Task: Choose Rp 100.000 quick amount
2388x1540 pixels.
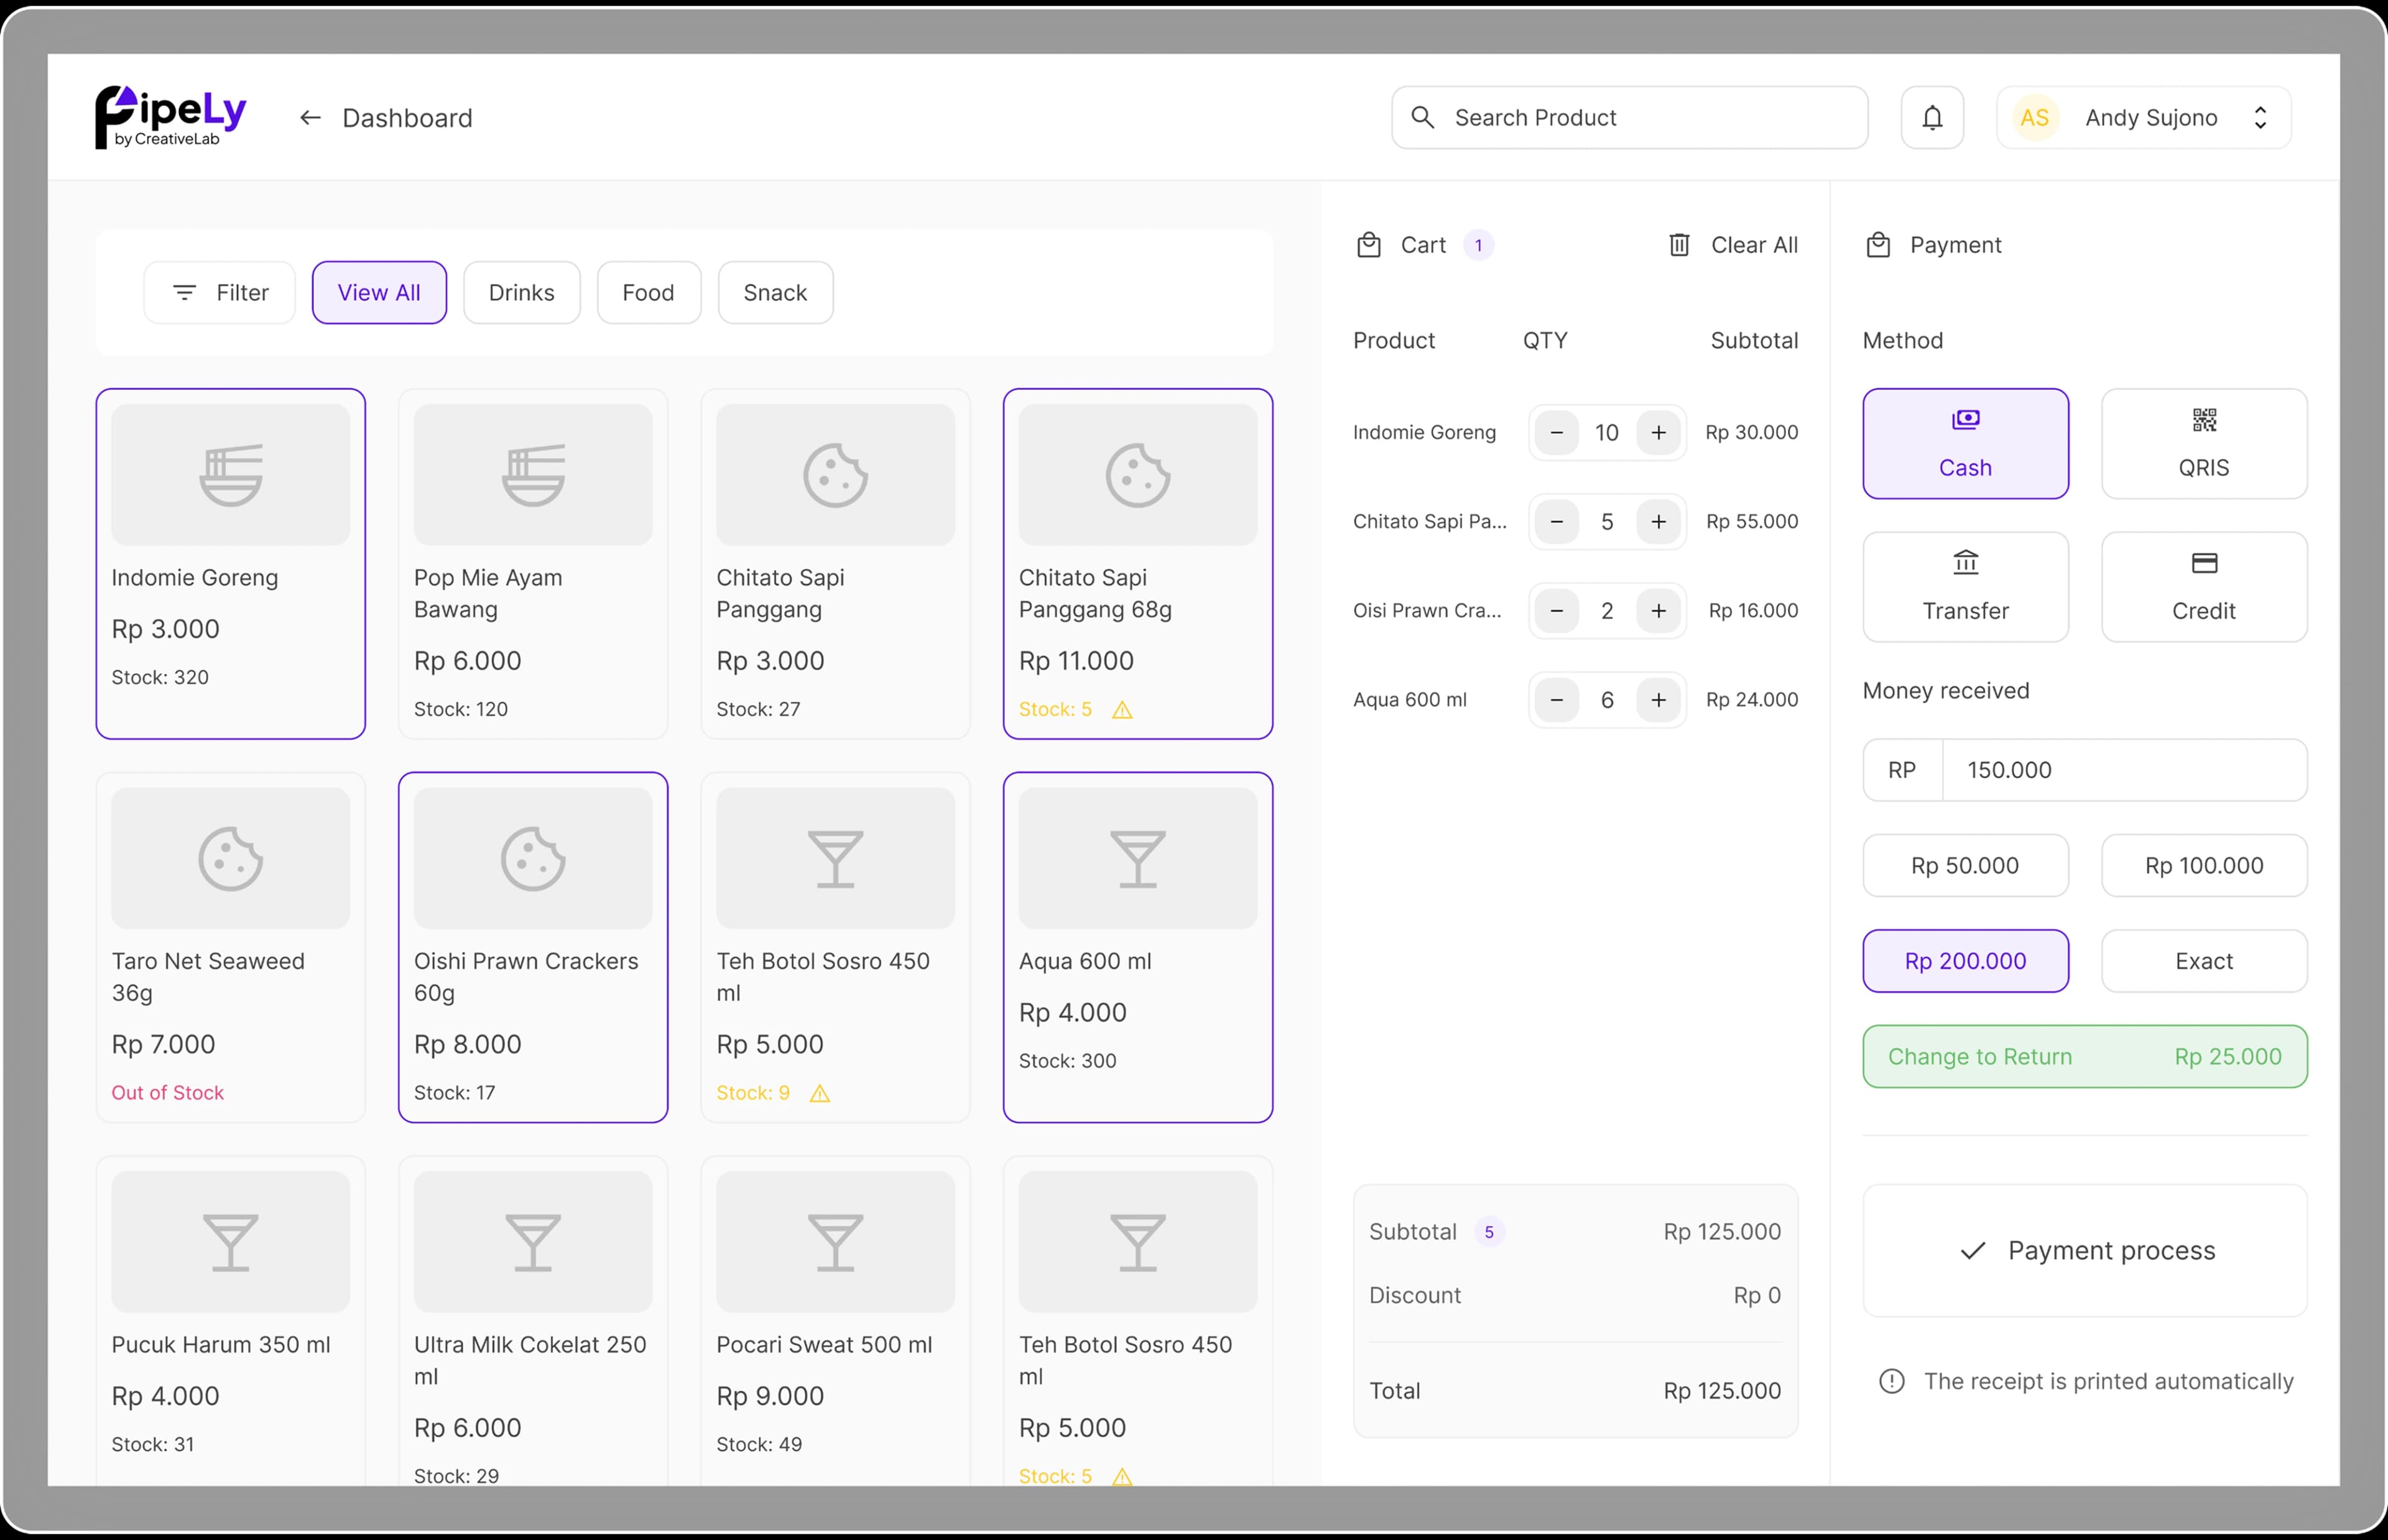Action: click(2204, 865)
